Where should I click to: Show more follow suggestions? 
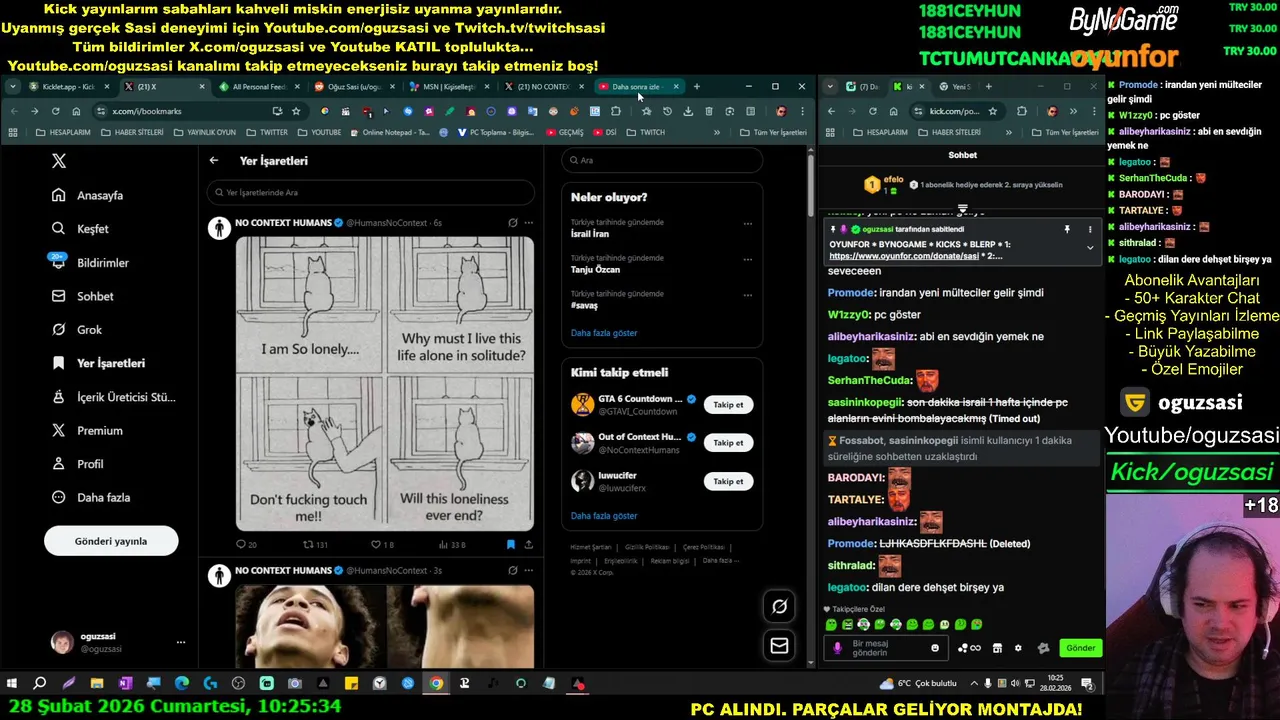click(604, 516)
